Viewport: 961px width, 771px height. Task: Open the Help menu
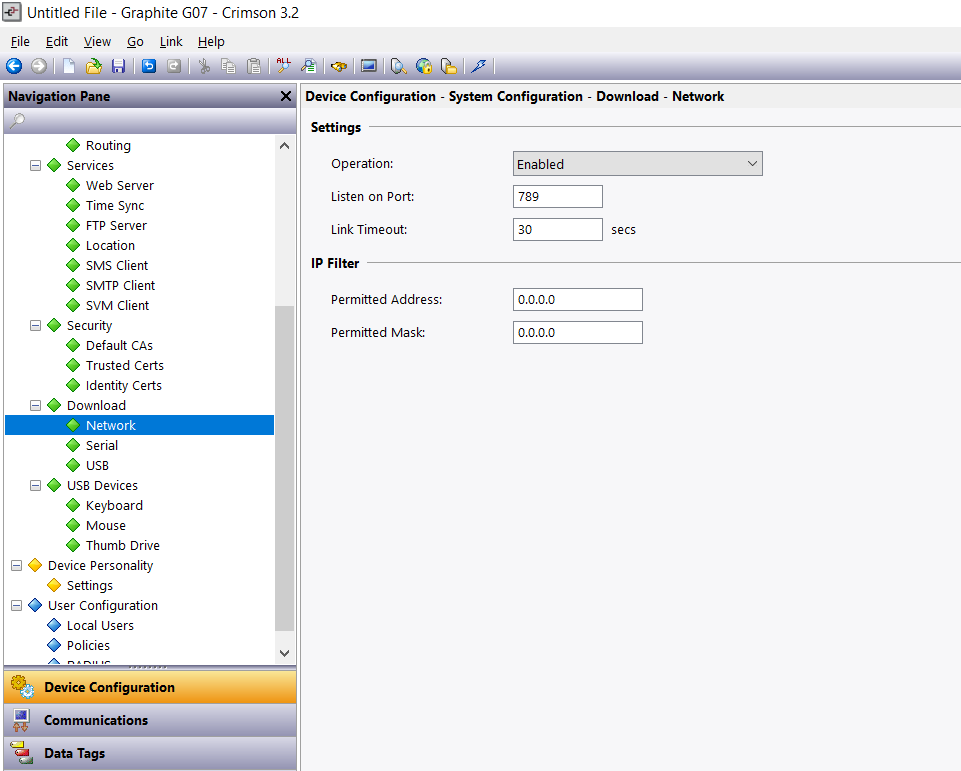tap(211, 42)
